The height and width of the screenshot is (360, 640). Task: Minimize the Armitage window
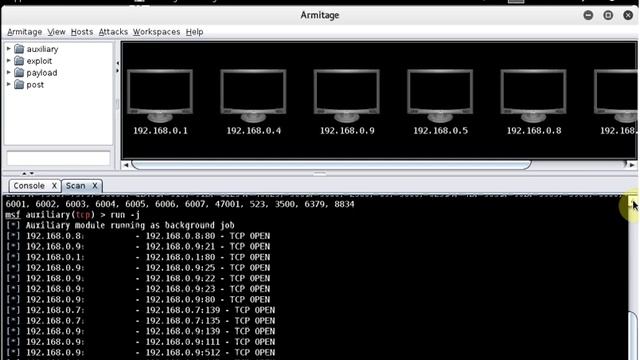(x=588, y=15)
